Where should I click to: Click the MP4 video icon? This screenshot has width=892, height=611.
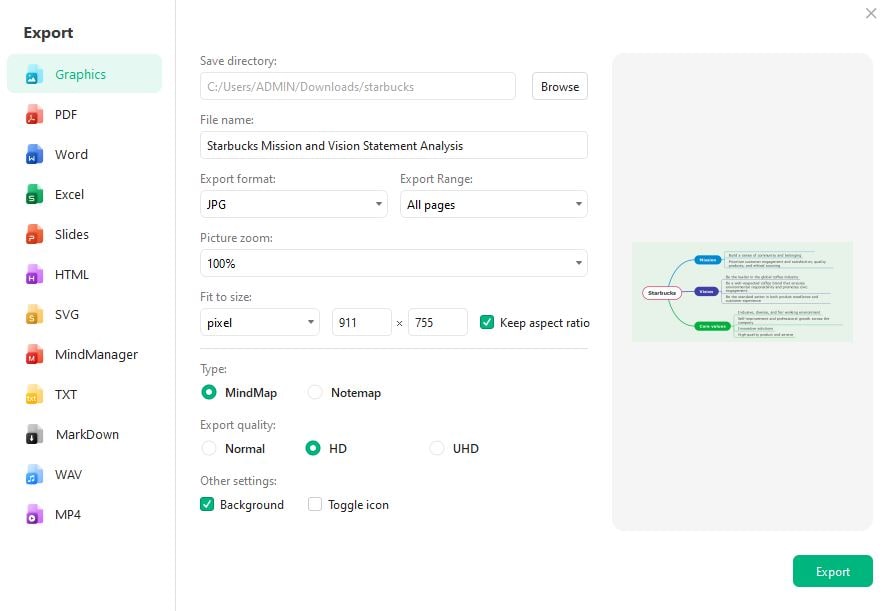pos(34,514)
